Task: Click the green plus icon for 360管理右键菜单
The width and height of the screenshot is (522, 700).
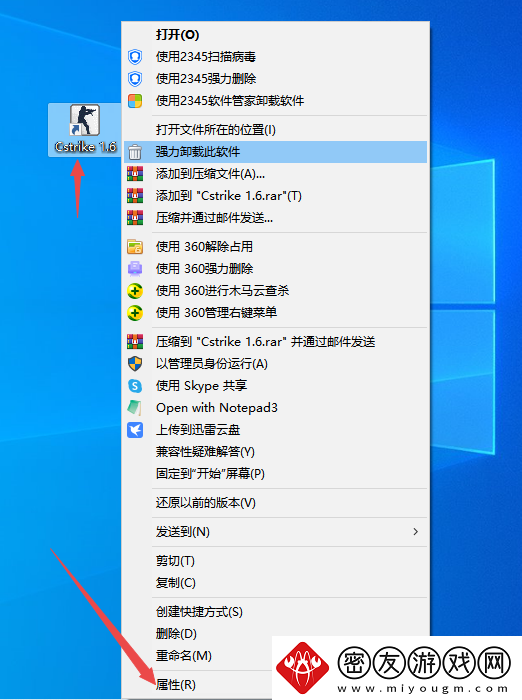Action: point(135,312)
